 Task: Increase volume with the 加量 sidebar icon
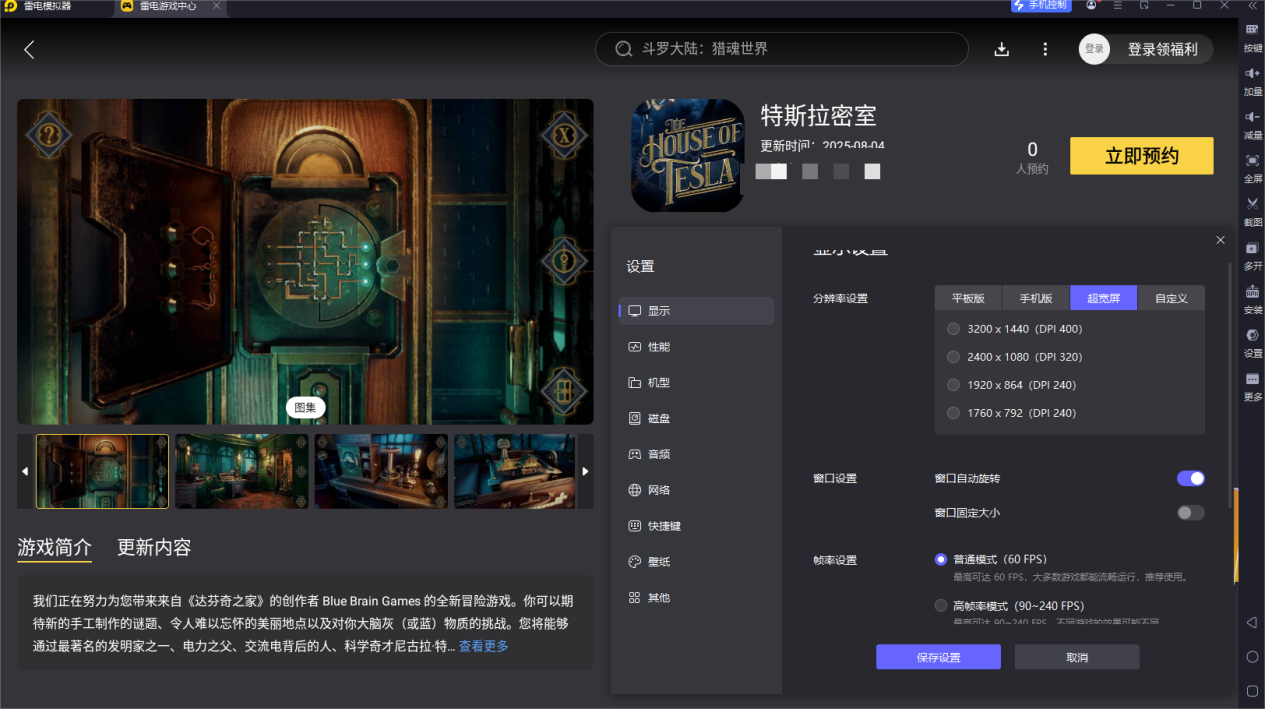[1252, 81]
